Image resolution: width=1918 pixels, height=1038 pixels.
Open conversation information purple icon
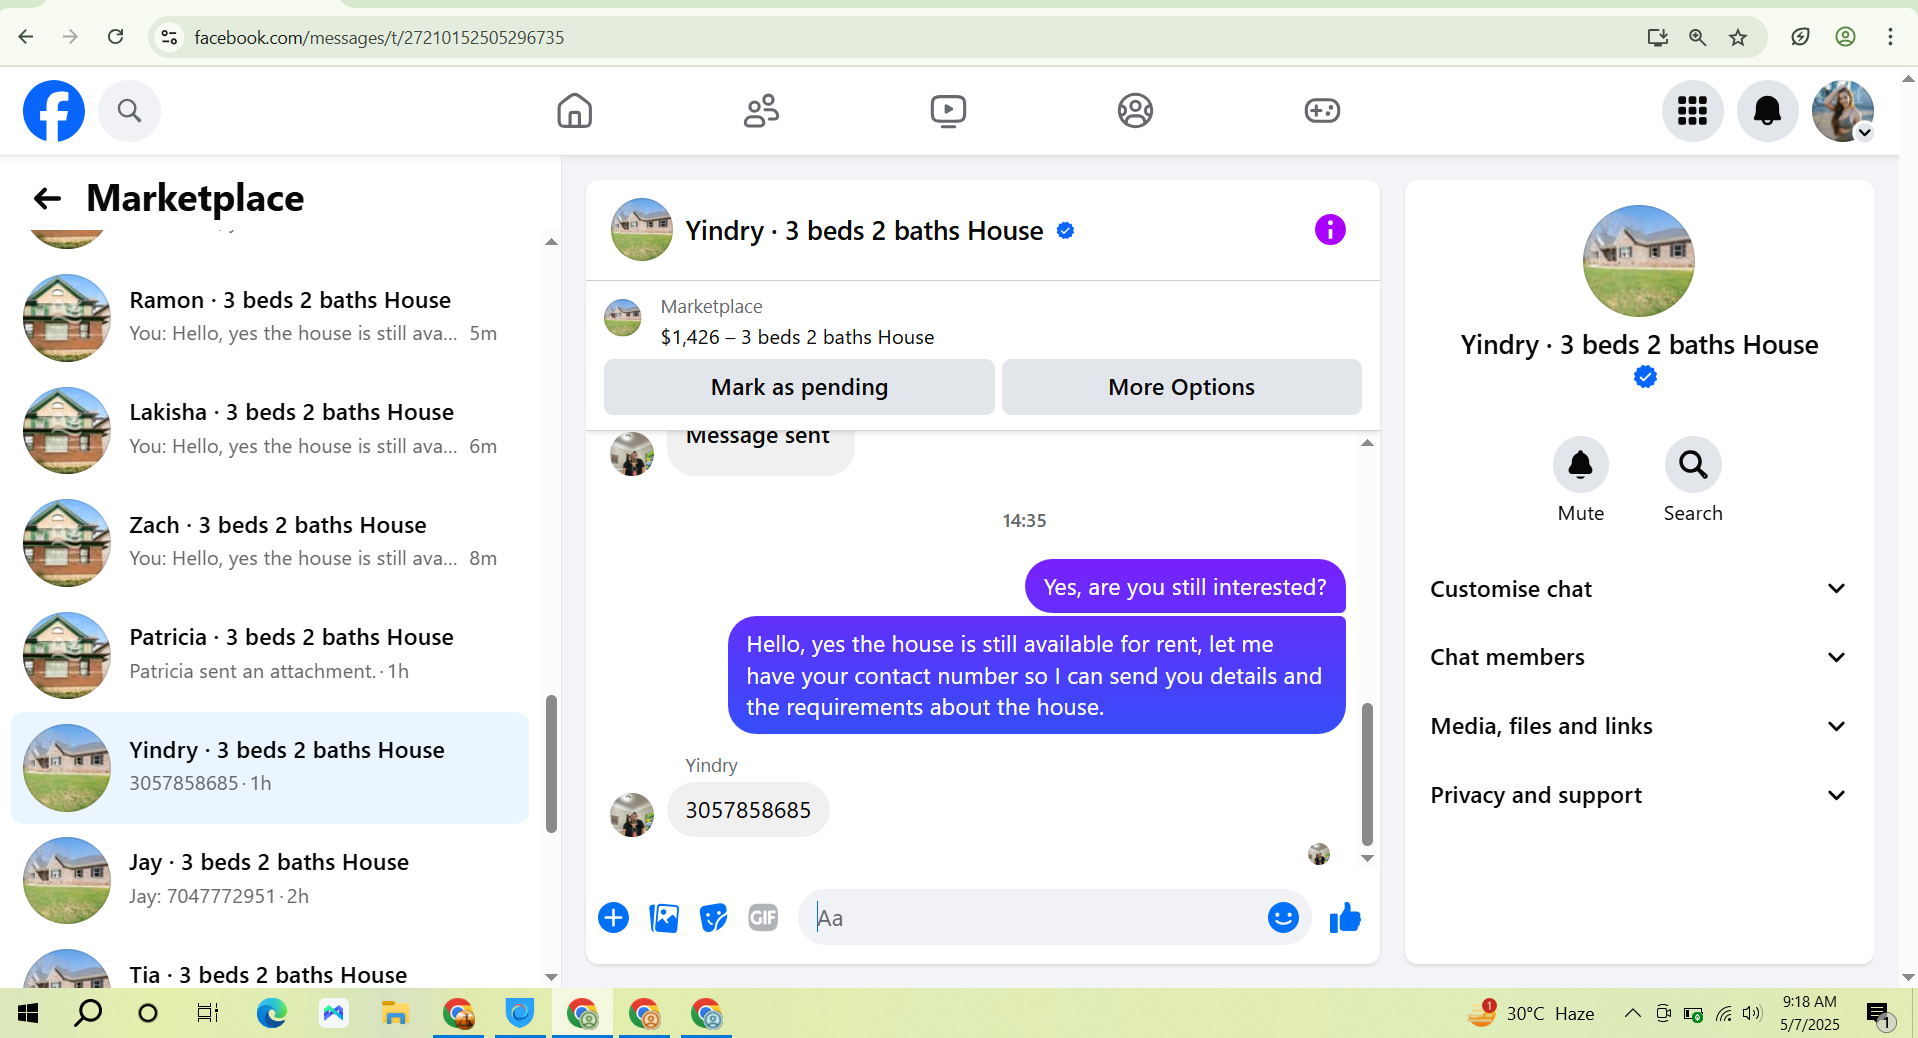click(x=1329, y=230)
